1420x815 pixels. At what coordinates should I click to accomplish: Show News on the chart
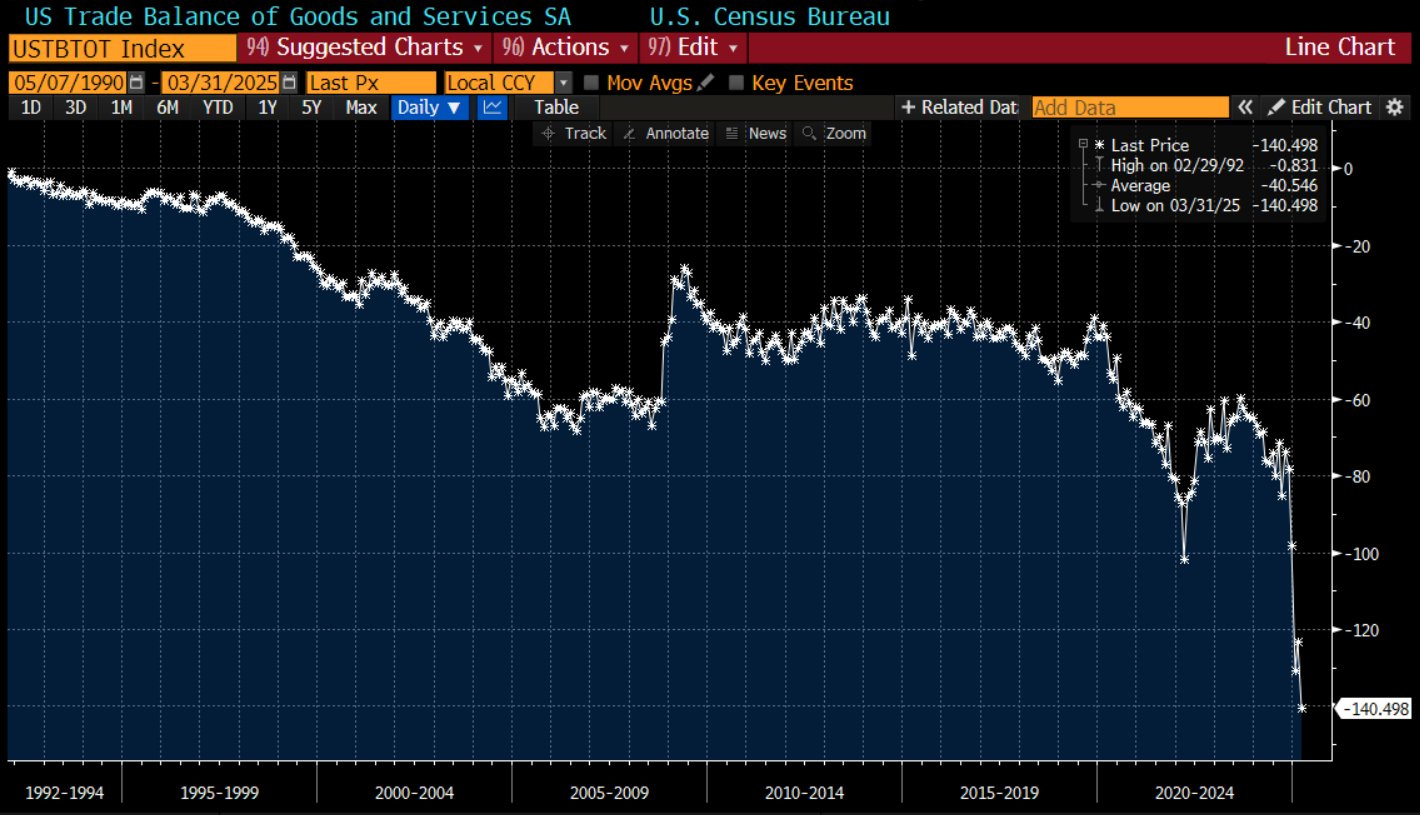(755, 133)
